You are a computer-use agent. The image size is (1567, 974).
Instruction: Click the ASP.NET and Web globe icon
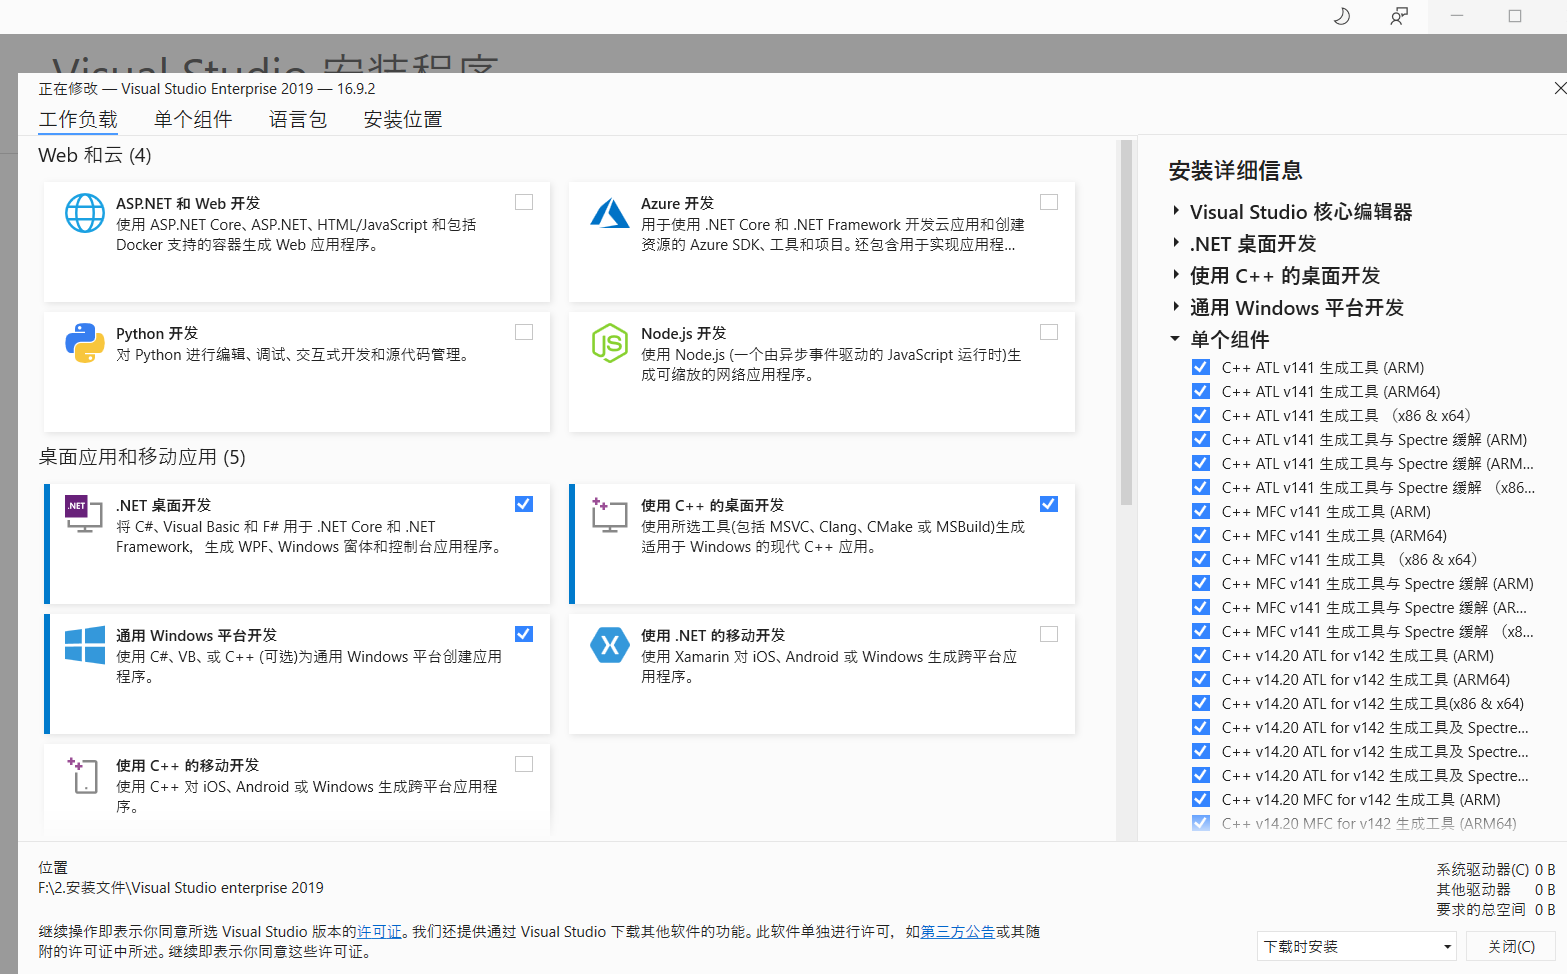[85, 213]
